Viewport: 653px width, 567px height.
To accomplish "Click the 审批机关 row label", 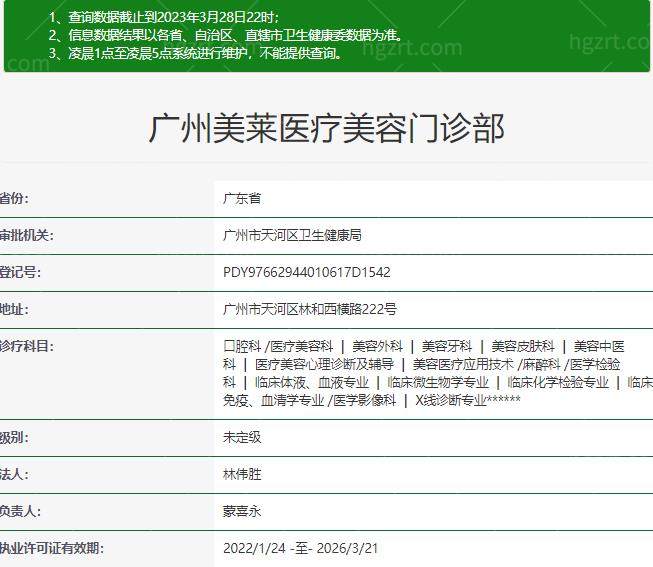I will click(26, 235).
